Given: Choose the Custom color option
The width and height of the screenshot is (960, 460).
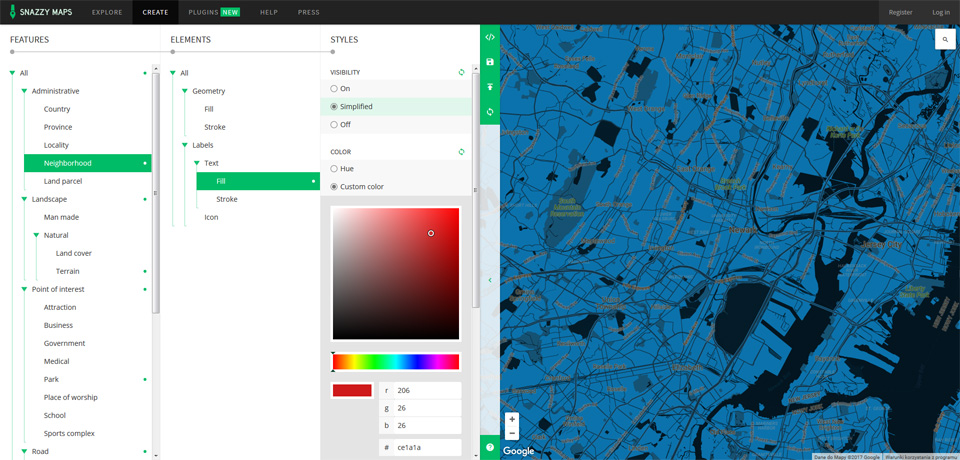Looking at the screenshot, I should (334, 187).
